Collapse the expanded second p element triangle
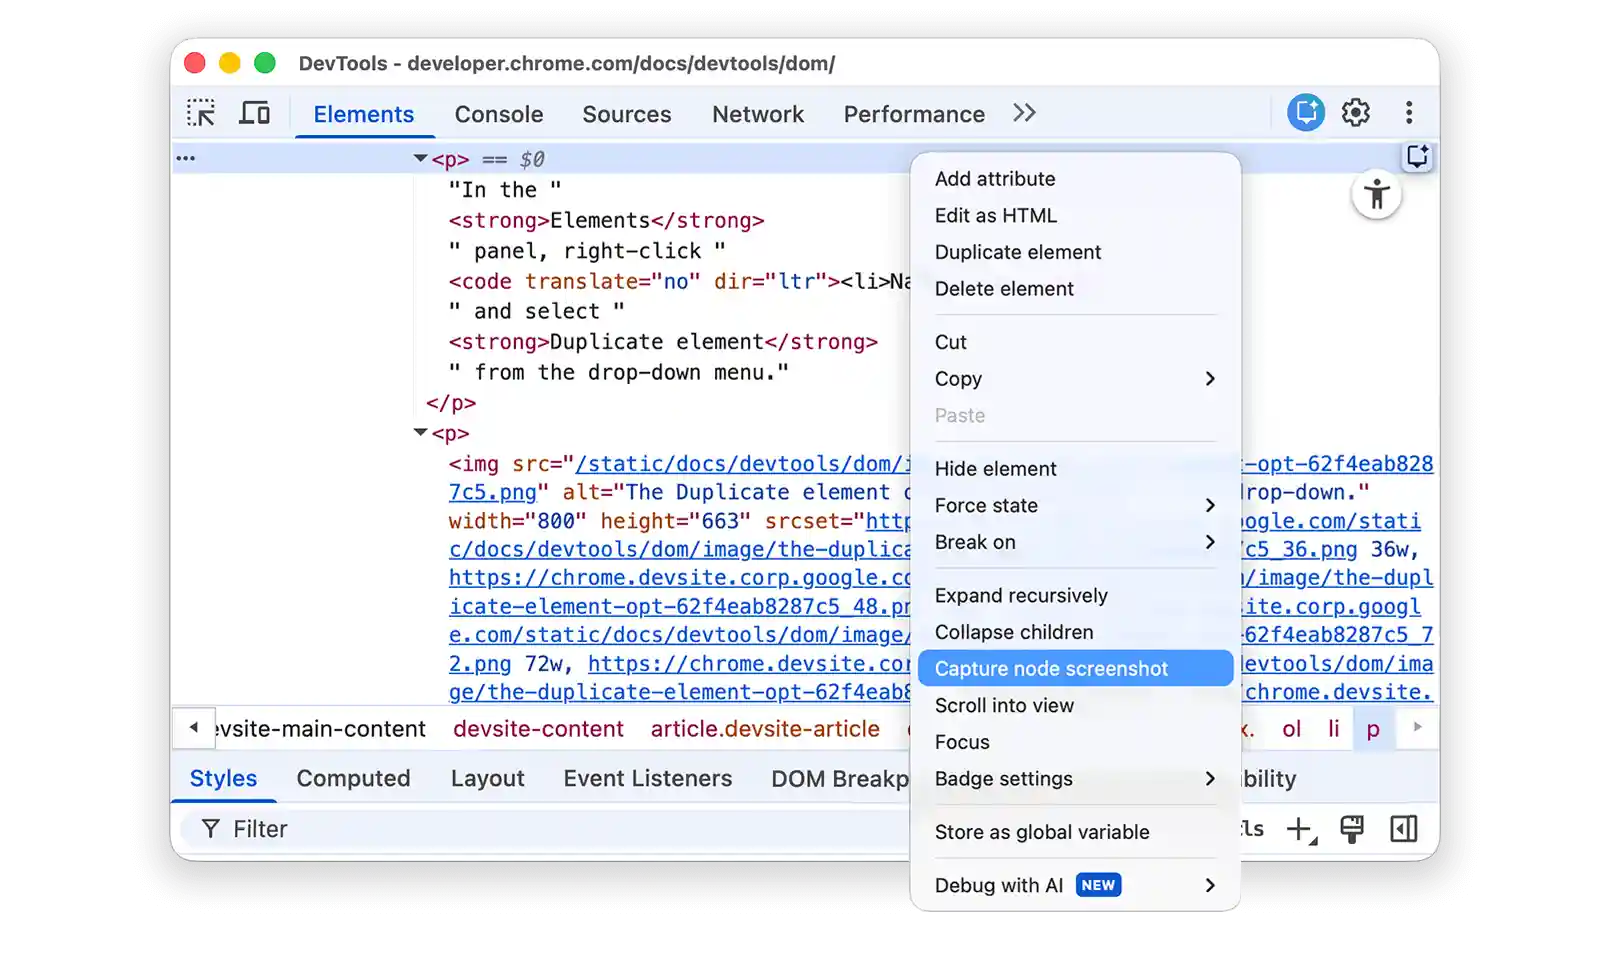The width and height of the screenshot is (1600, 959). pyautogui.click(x=420, y=433)
